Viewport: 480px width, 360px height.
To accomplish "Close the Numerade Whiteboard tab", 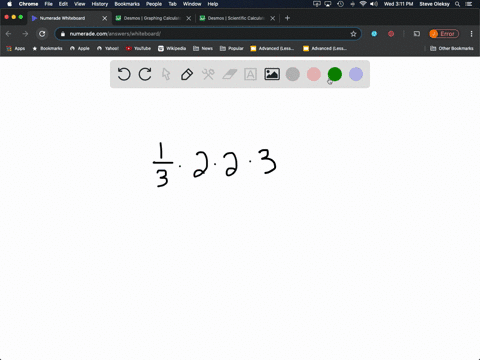I will coord(105,18).
